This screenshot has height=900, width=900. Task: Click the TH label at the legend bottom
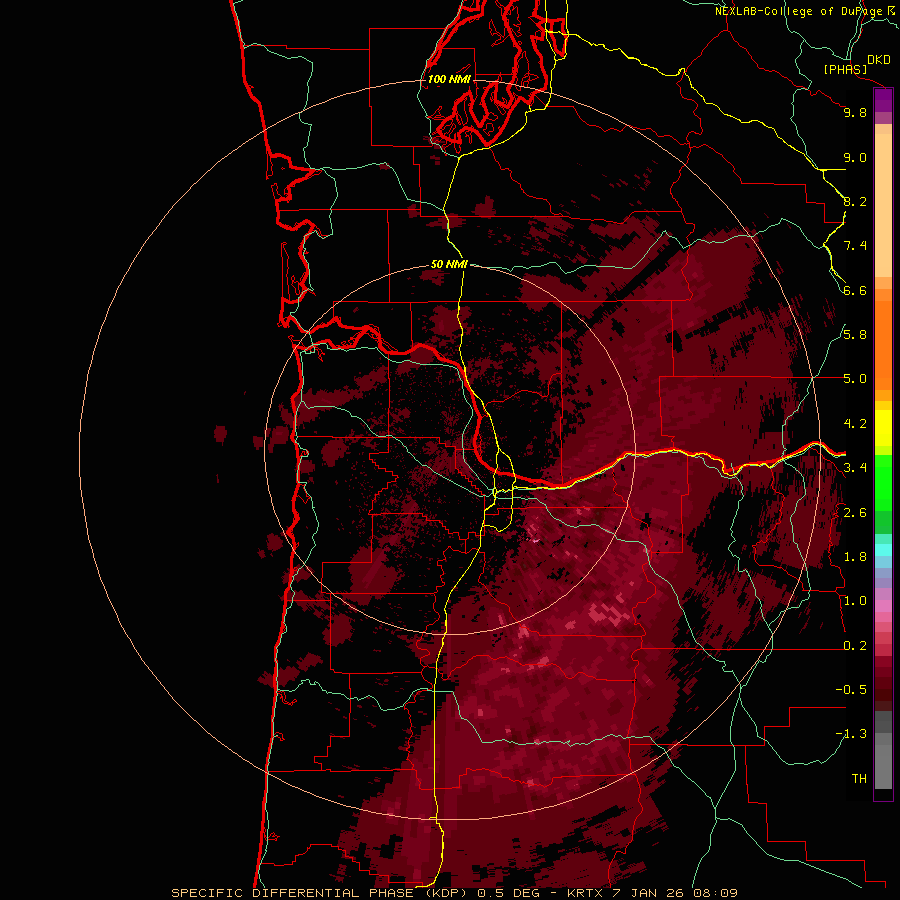tap(859, 779)
